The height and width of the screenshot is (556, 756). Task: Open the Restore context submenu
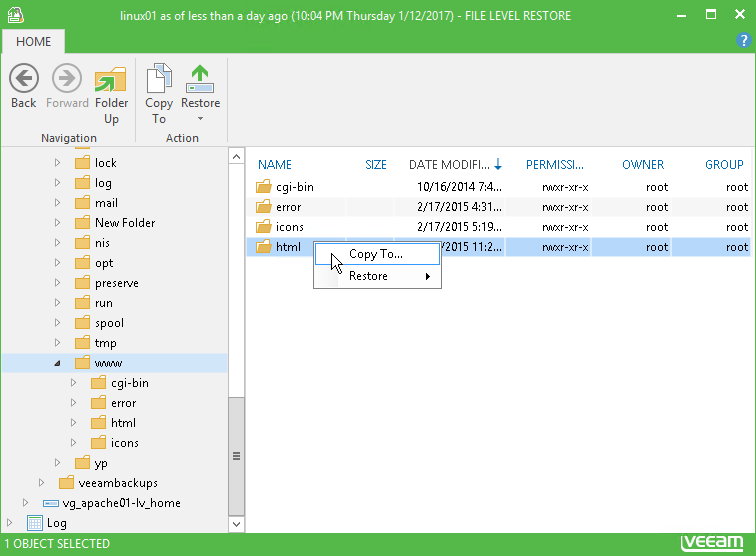[x=377, y=276]
